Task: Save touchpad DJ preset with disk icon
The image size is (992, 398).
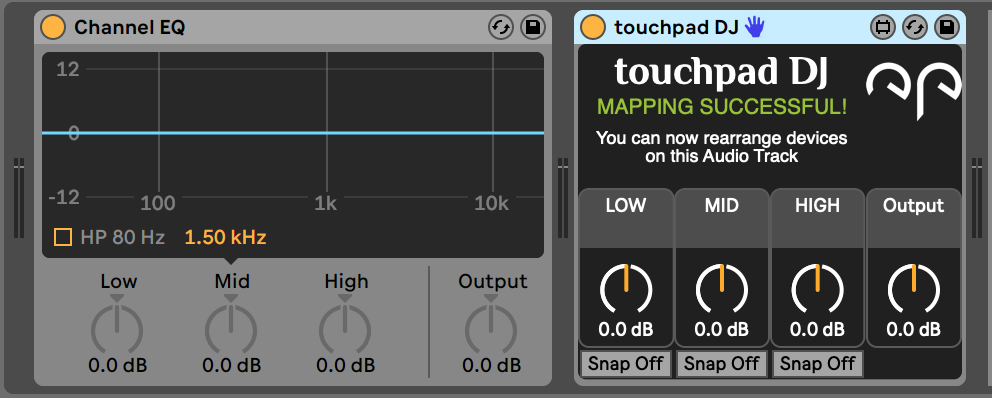Action: [x=946, y=27]
